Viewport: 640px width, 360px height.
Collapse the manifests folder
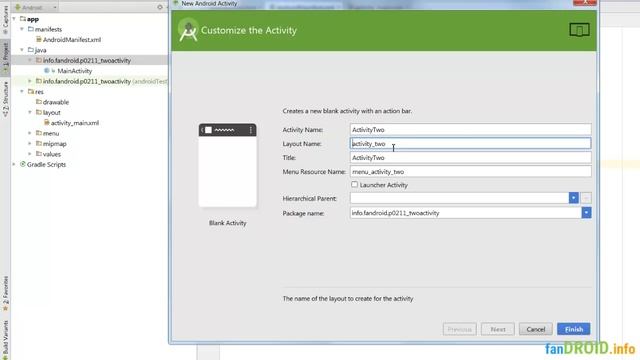pos(22,29)
